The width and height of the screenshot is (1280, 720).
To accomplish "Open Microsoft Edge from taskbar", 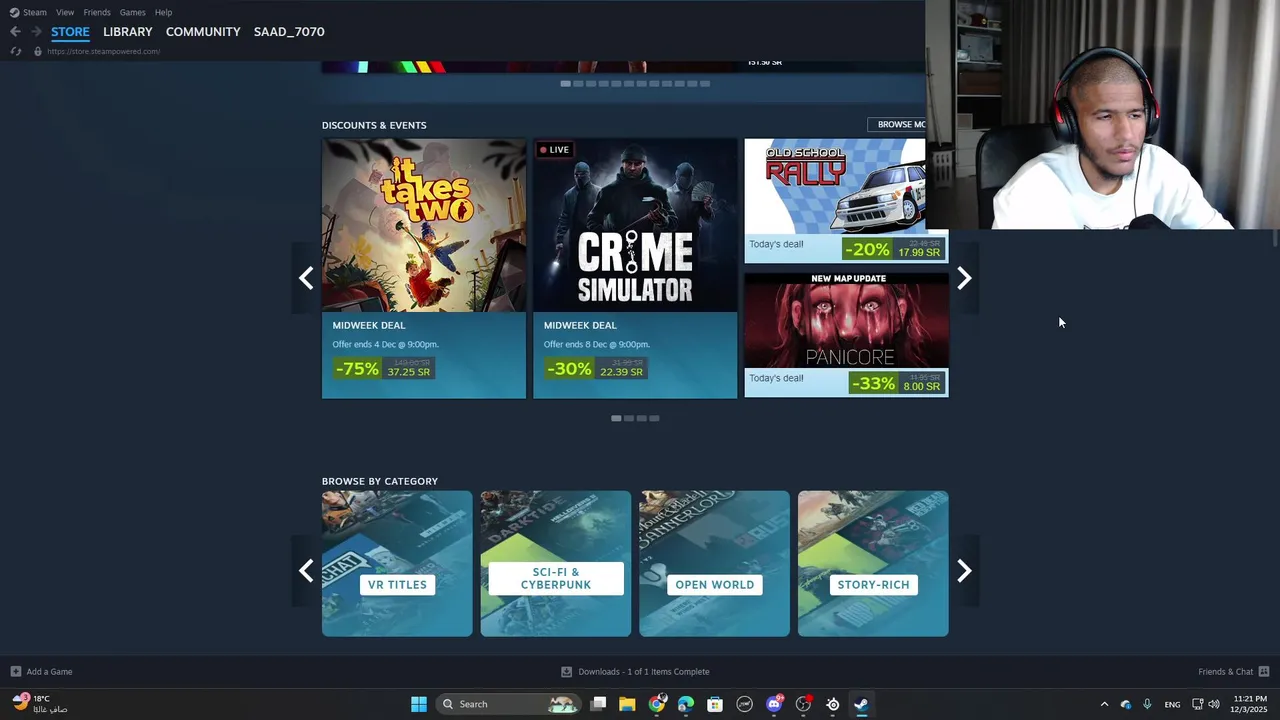I will point(686,704).
